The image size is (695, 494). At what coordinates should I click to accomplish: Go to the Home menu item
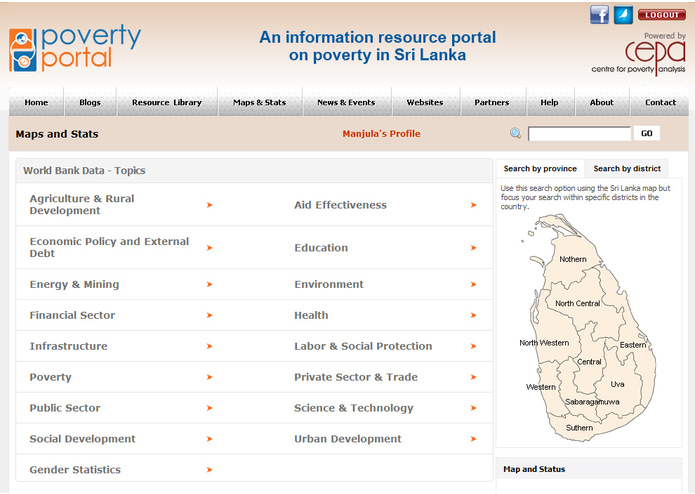coord(36,102)
